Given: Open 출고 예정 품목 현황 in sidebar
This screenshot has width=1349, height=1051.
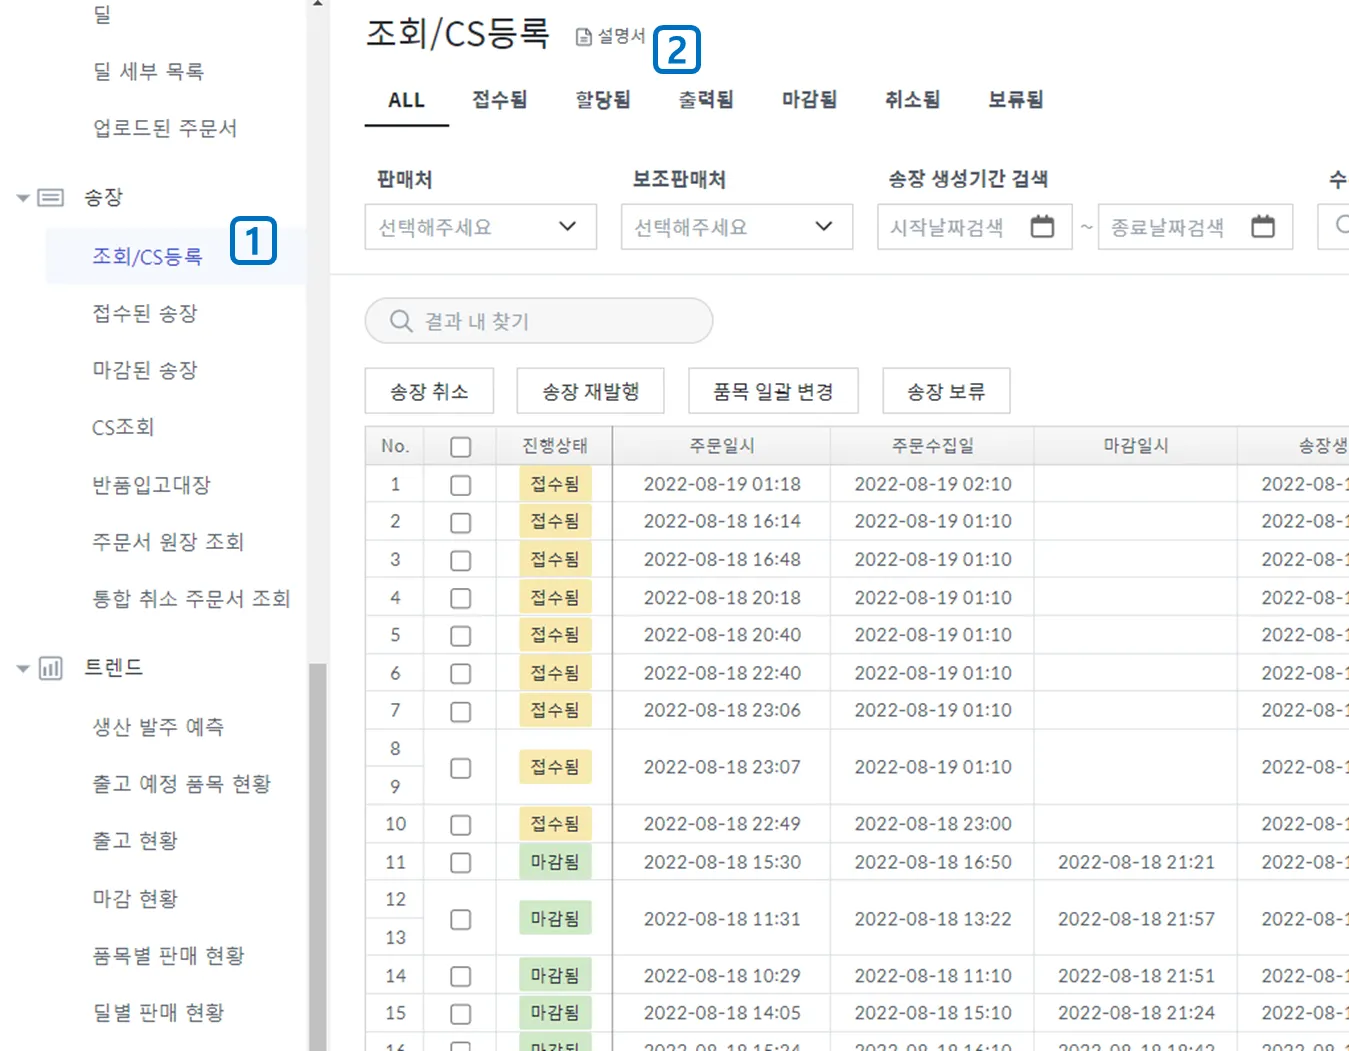Looking at the screenshot, I should [x=182, y=784].
